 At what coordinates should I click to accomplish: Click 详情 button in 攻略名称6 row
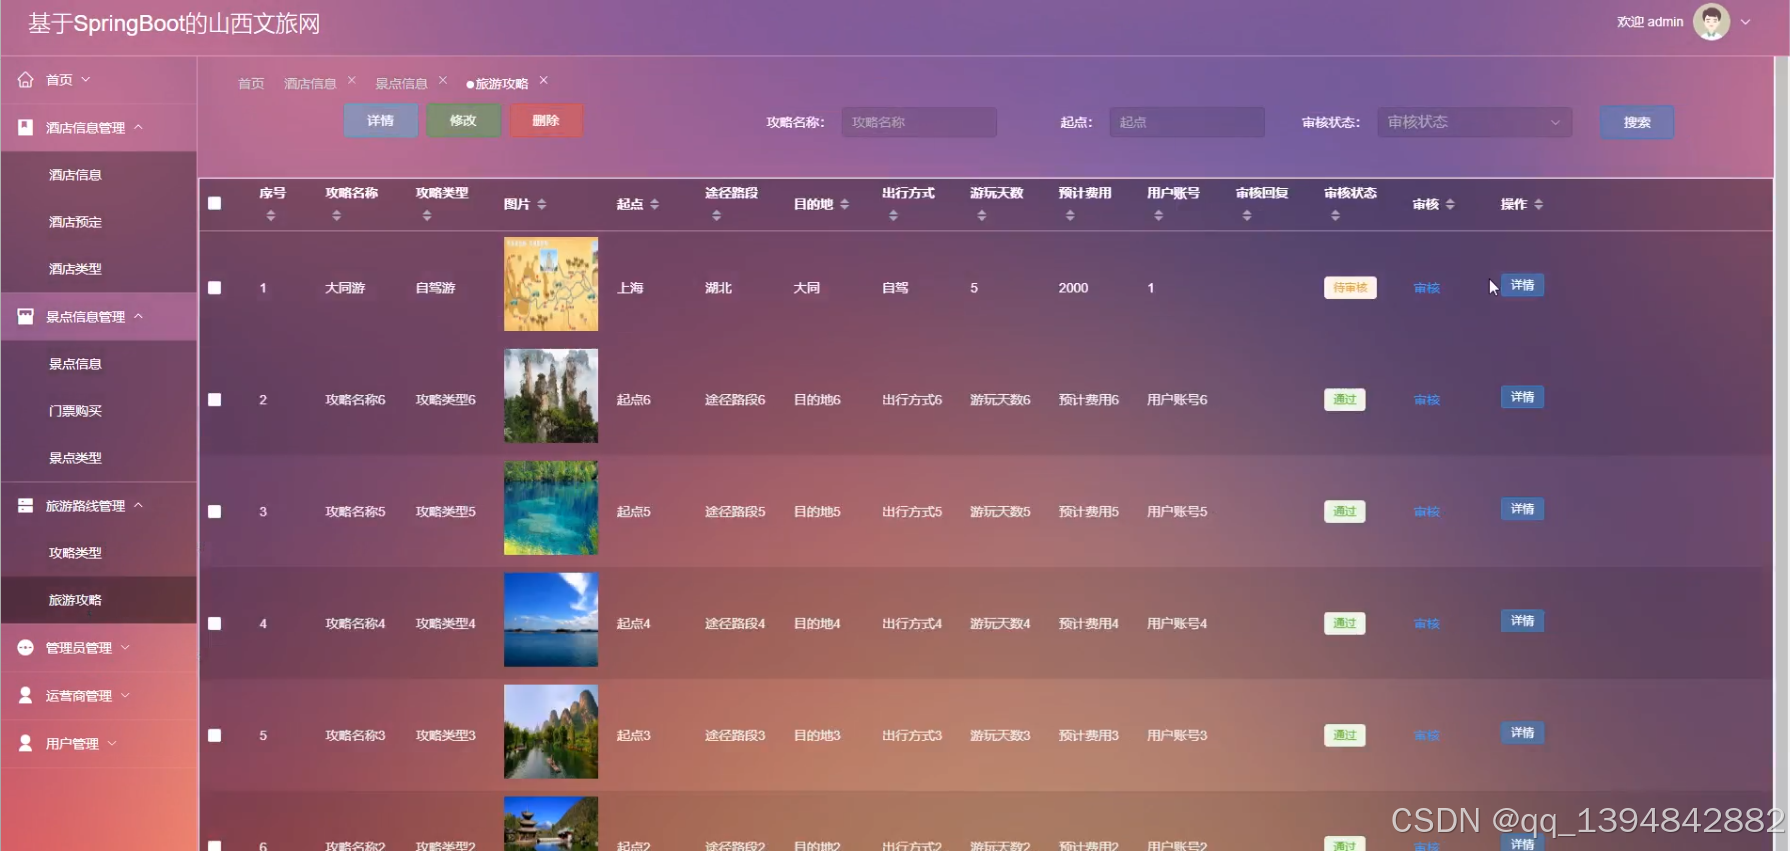pyautogui.click(x=1522, y=398)
